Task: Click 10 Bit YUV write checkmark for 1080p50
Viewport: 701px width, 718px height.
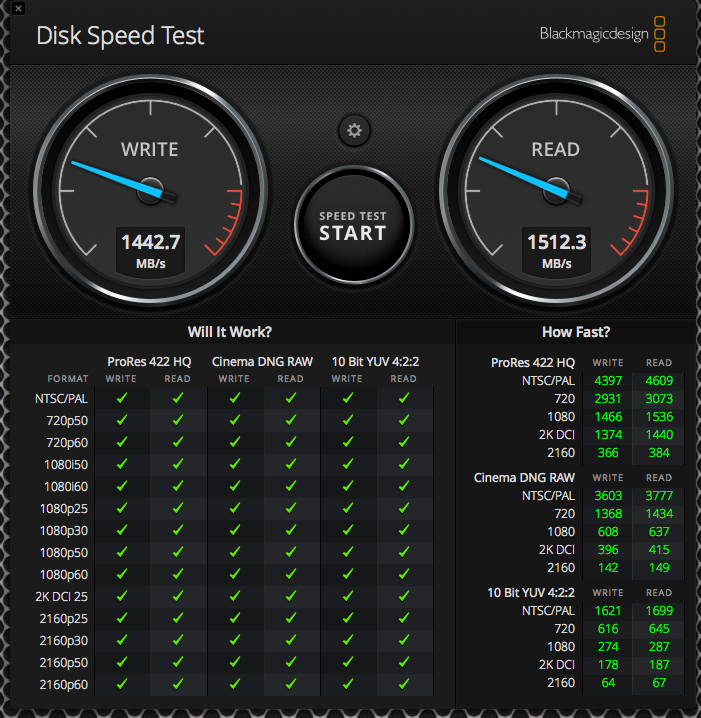Action: click(348, 552)
